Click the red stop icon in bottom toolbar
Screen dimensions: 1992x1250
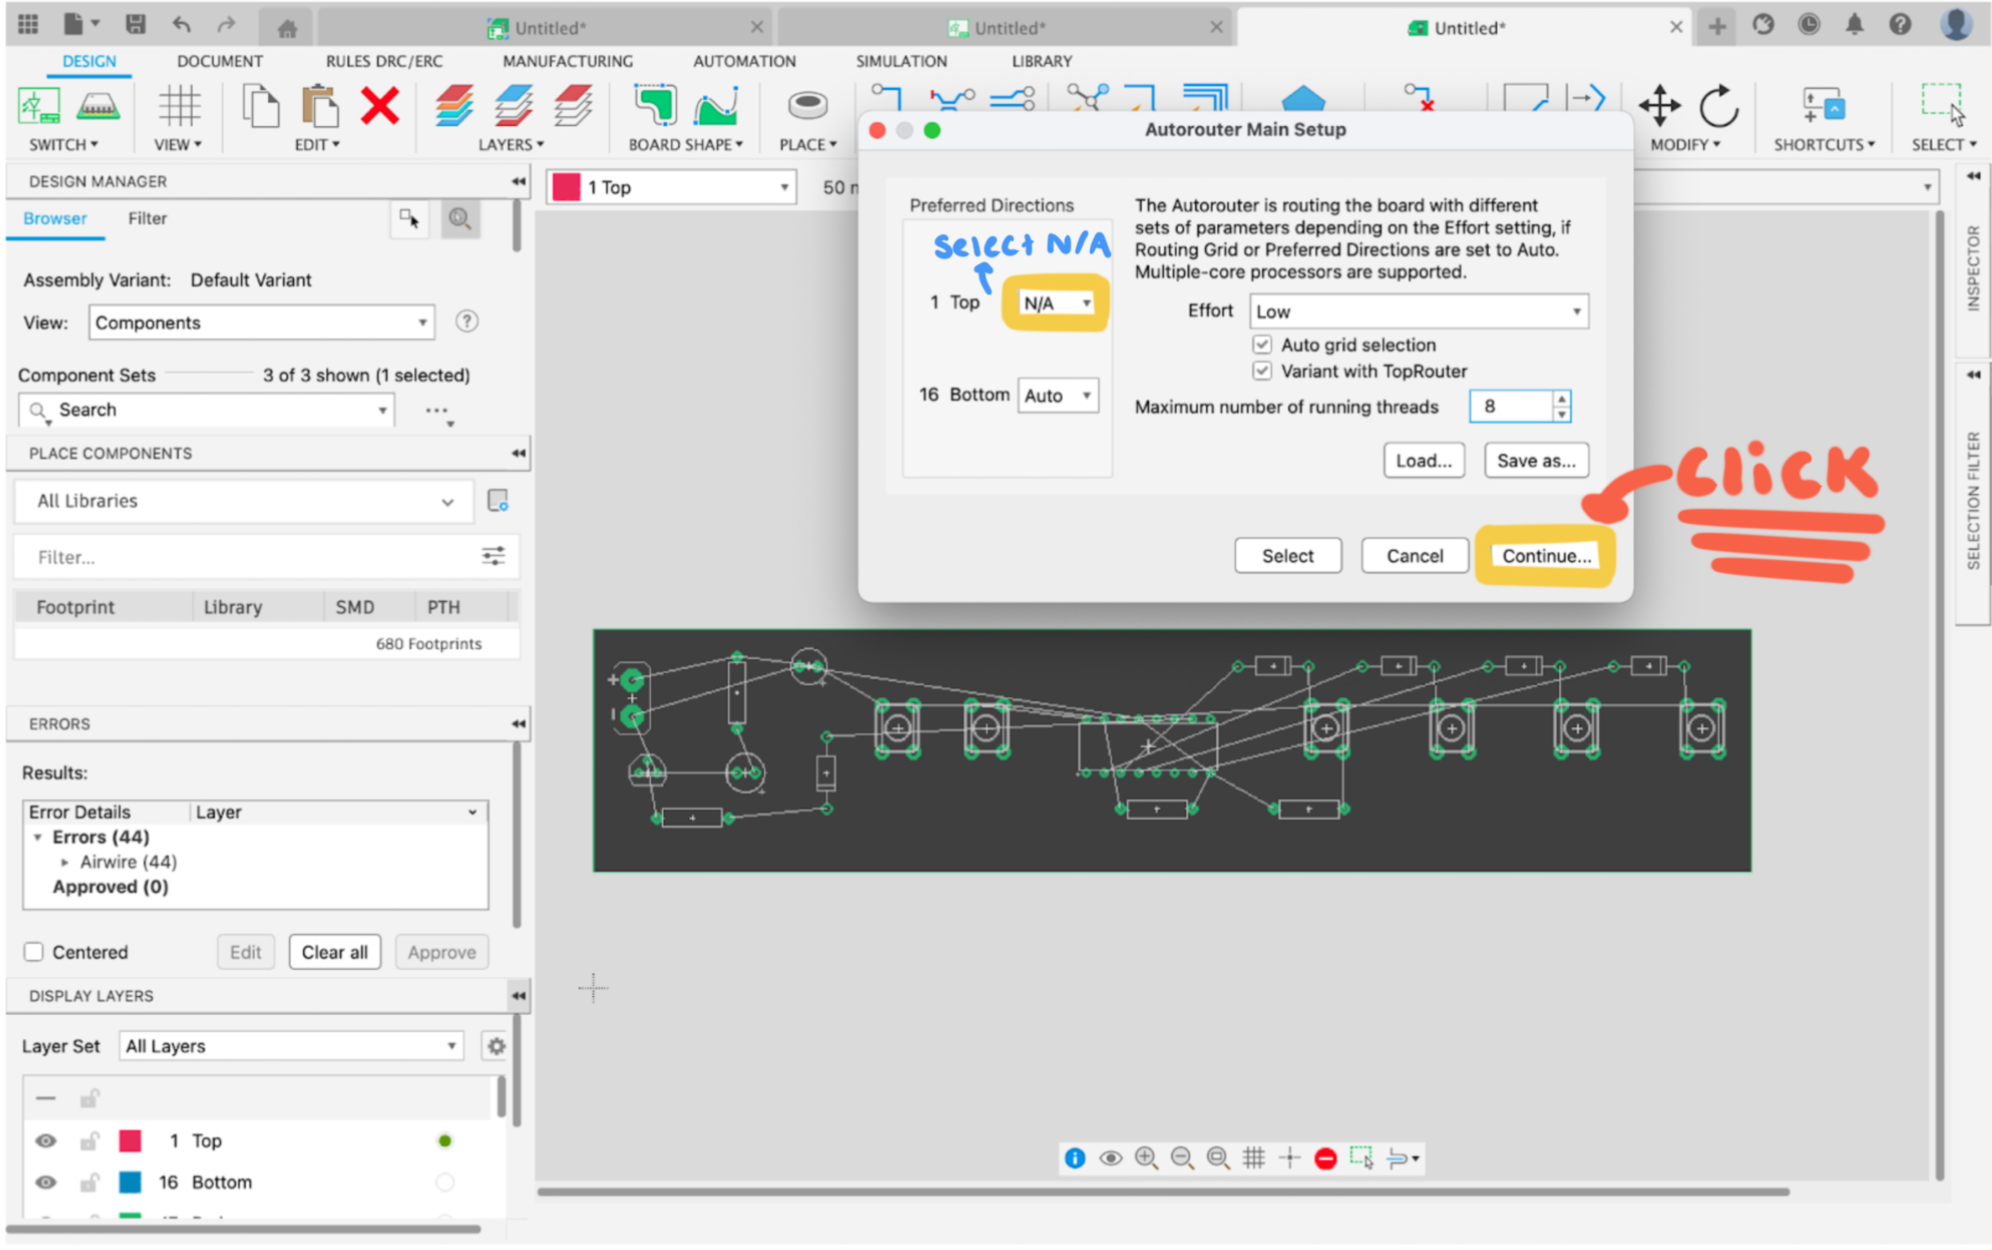click(x=1325, y=1158)
